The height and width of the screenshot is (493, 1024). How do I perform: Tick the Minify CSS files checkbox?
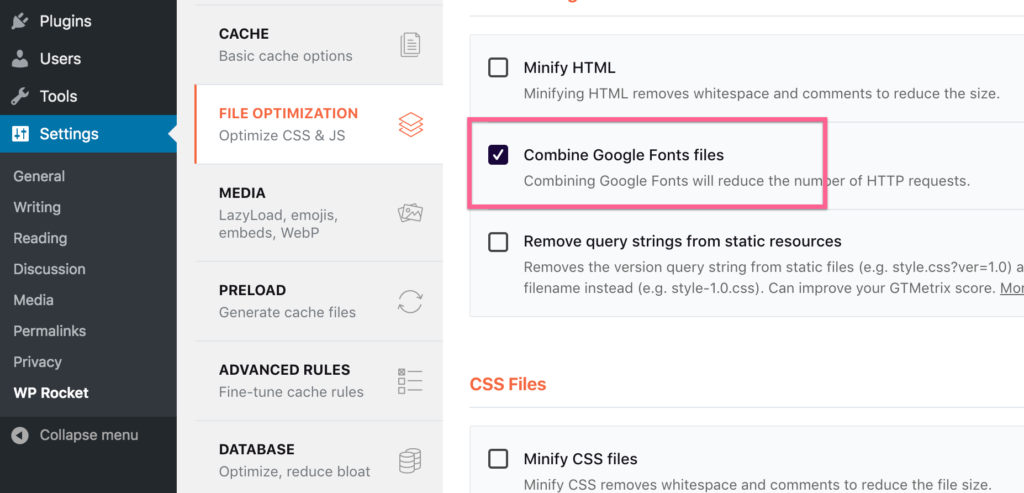(498, 459)
